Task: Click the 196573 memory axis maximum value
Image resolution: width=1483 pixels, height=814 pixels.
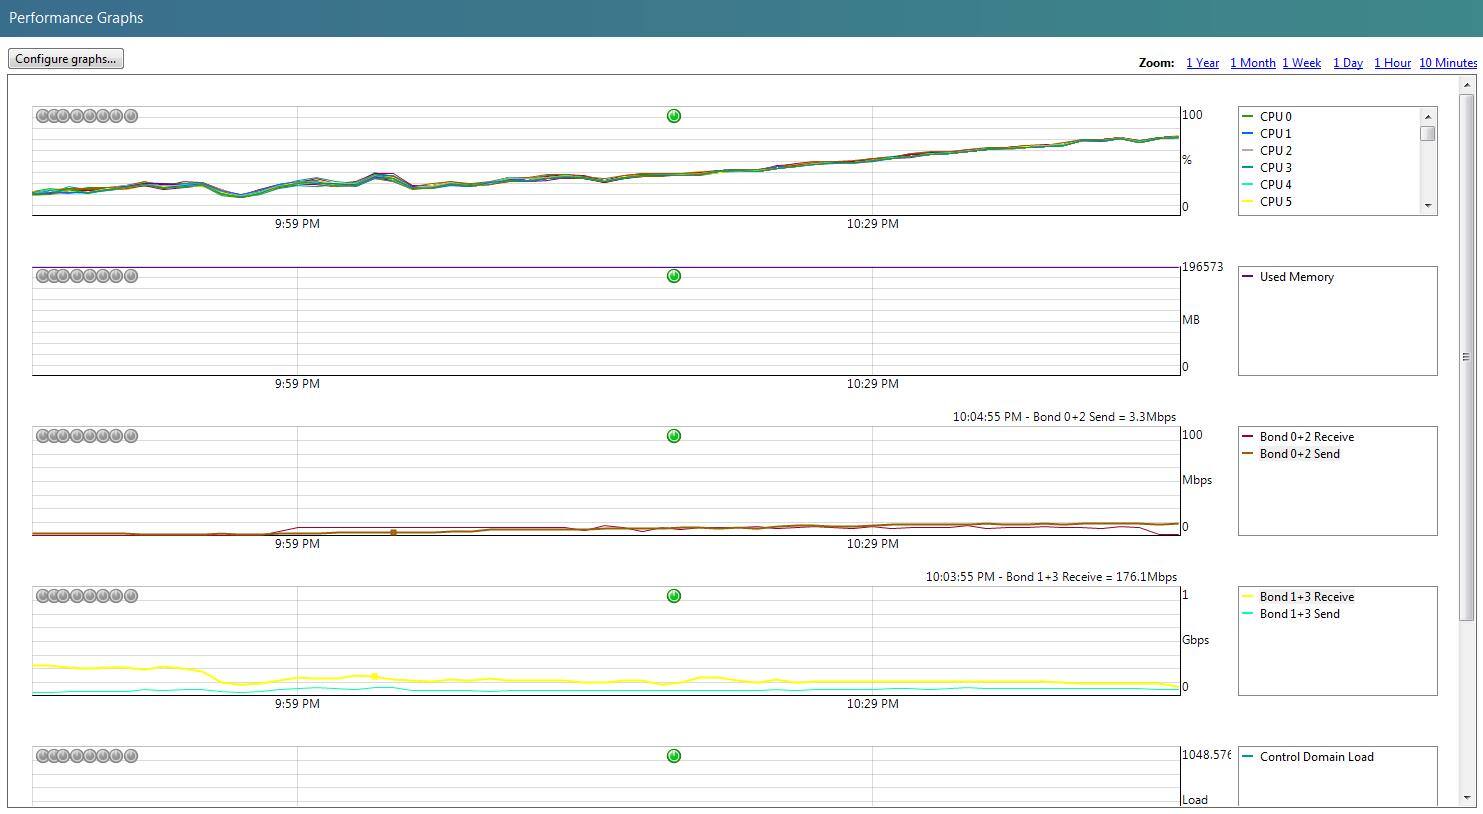Action: point(1202,267)
